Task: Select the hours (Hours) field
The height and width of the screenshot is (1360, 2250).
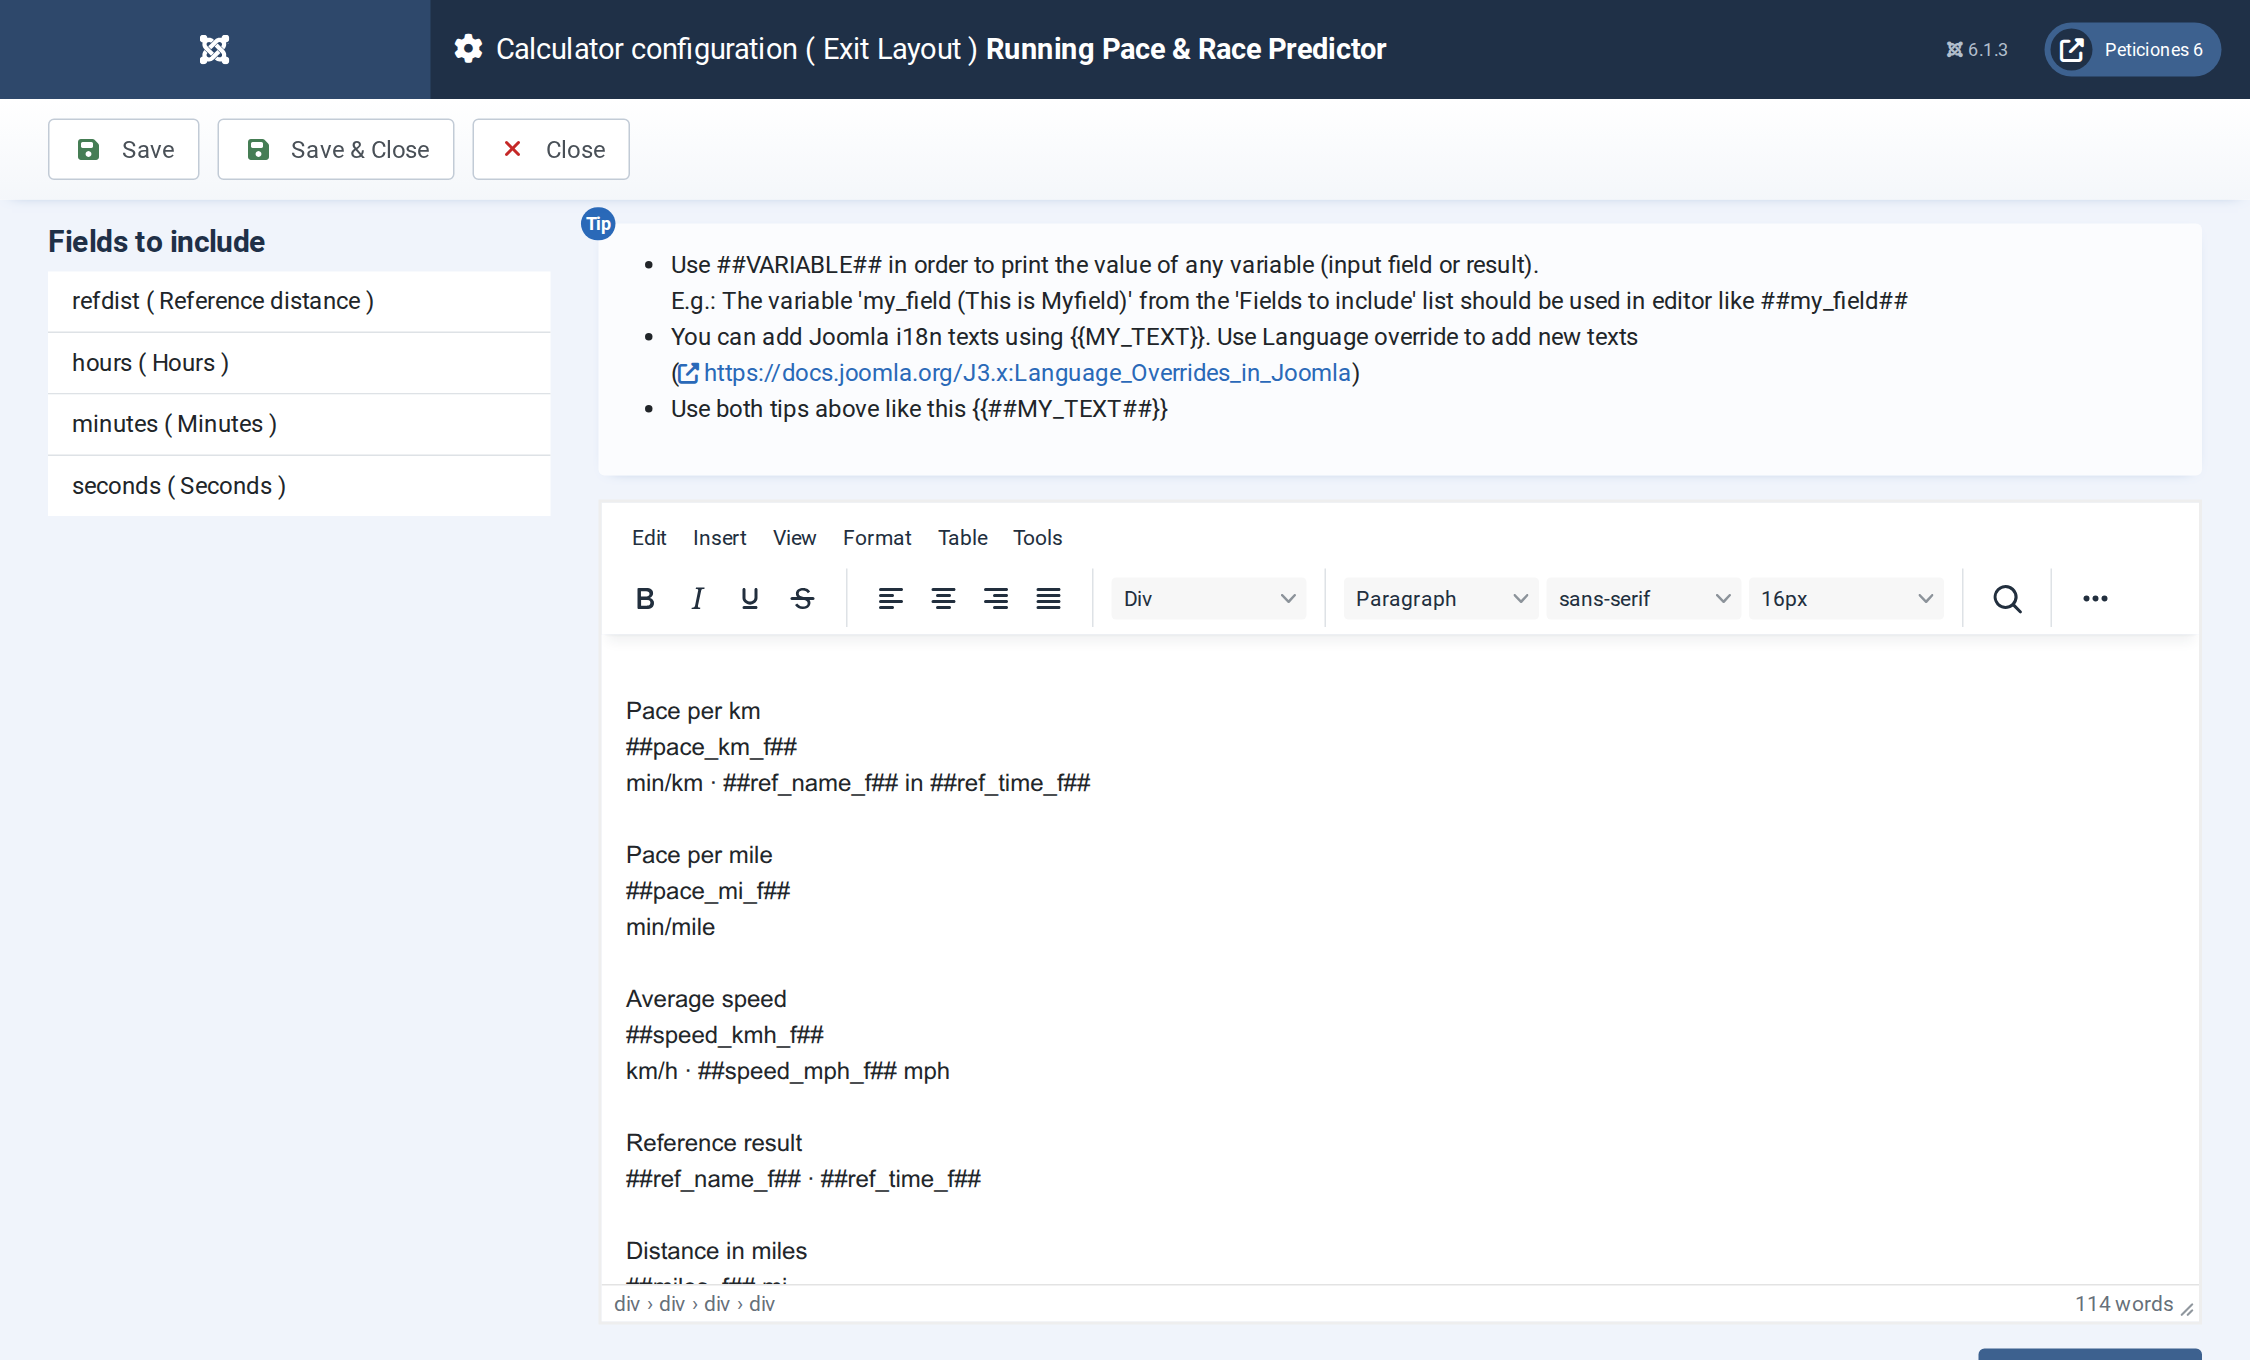Action: pos(299,363)
